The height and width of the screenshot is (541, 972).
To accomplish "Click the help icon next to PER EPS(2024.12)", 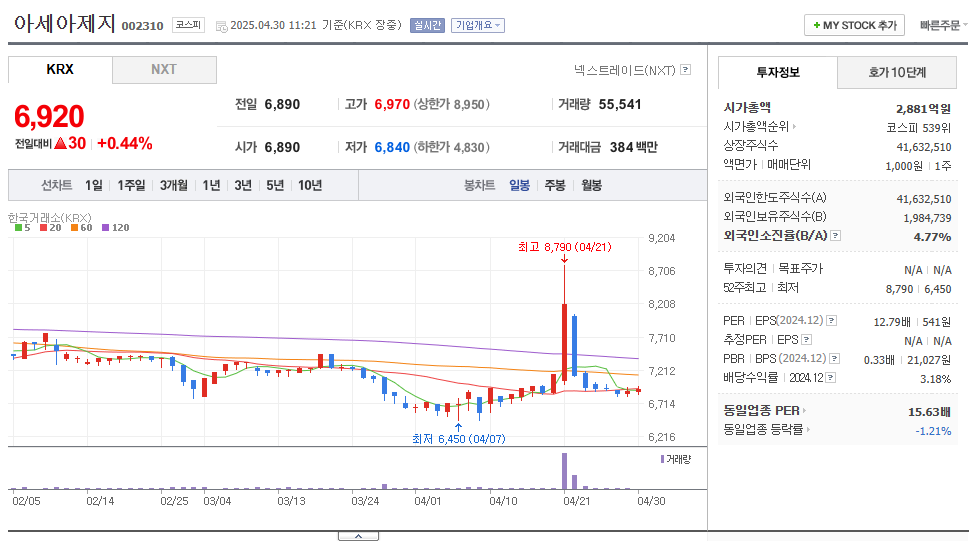I will [832, 320].
